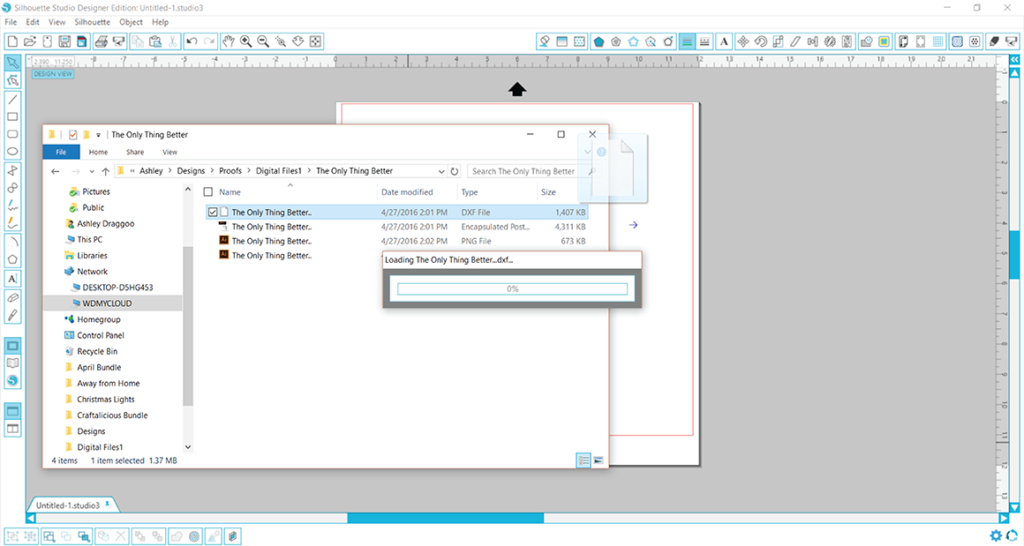Select the Knife tool
The width and height of the screenshot is (1024, 546).
pos(12,315)
